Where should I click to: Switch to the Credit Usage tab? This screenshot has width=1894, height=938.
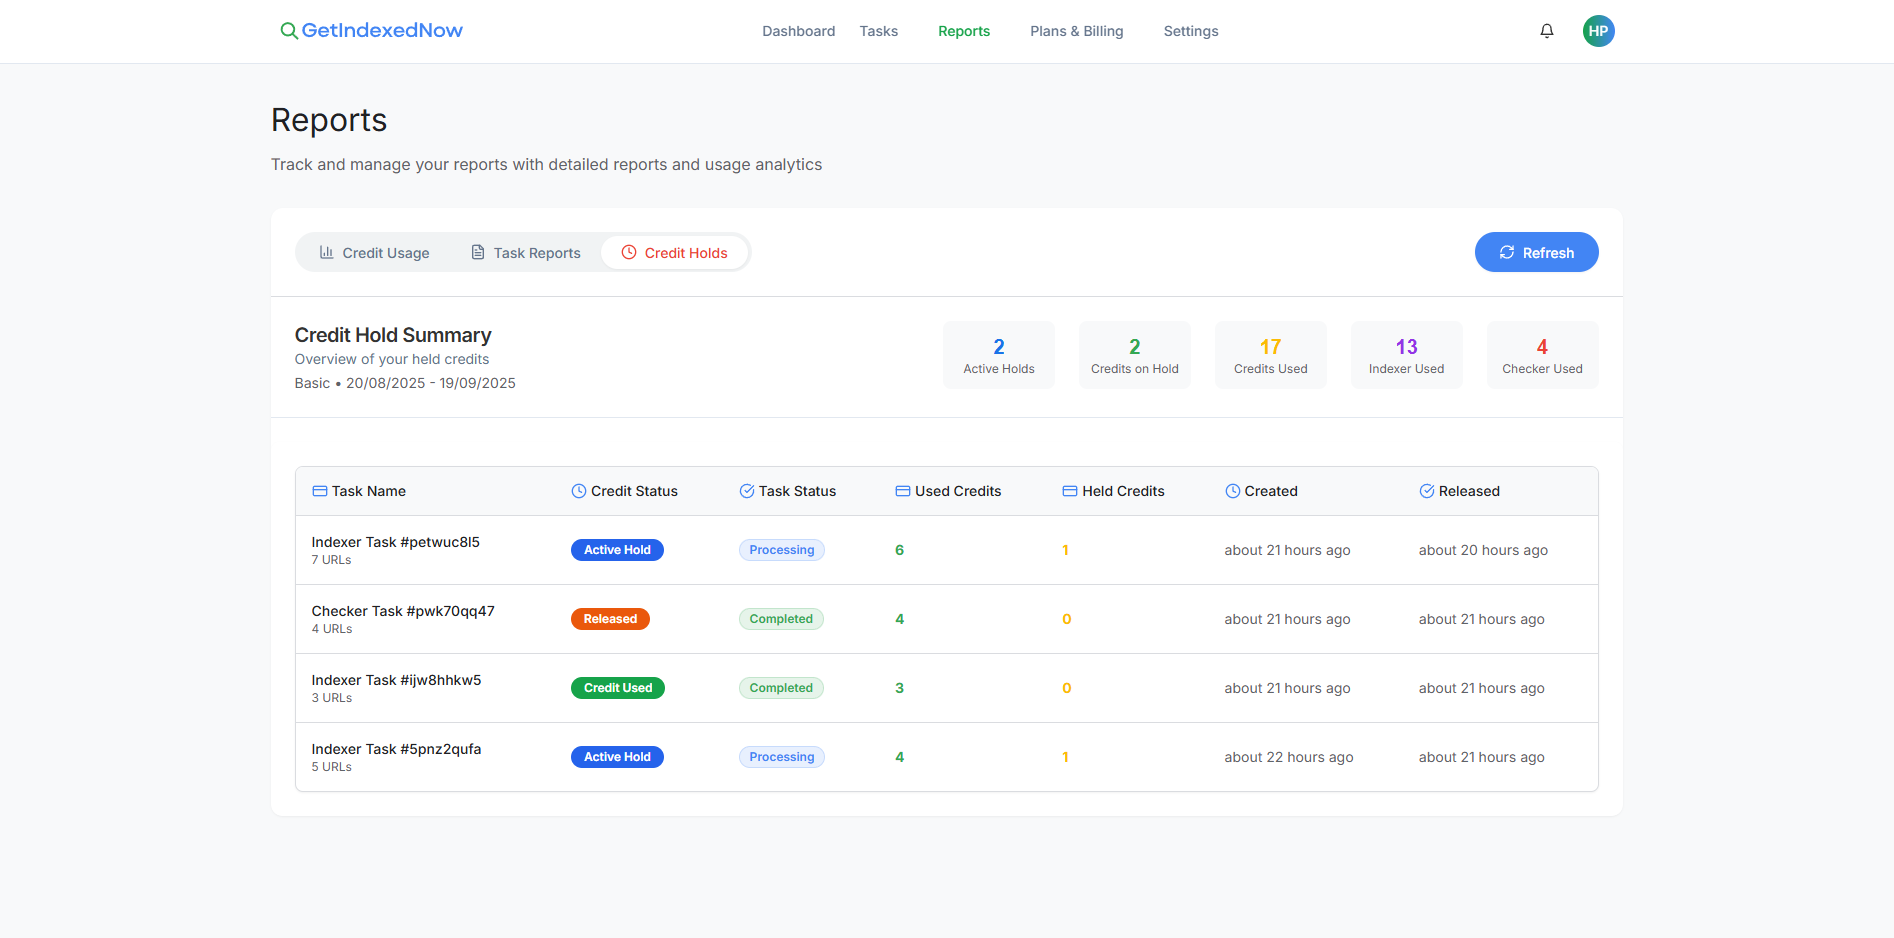click(x=385, y=252)
